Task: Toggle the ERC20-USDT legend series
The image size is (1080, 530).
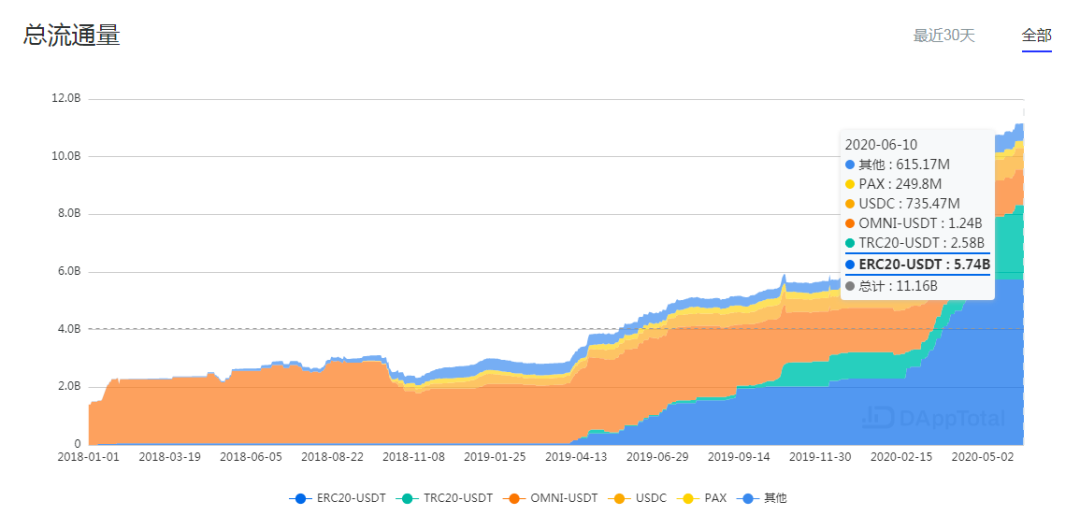Action: (338, 498)
